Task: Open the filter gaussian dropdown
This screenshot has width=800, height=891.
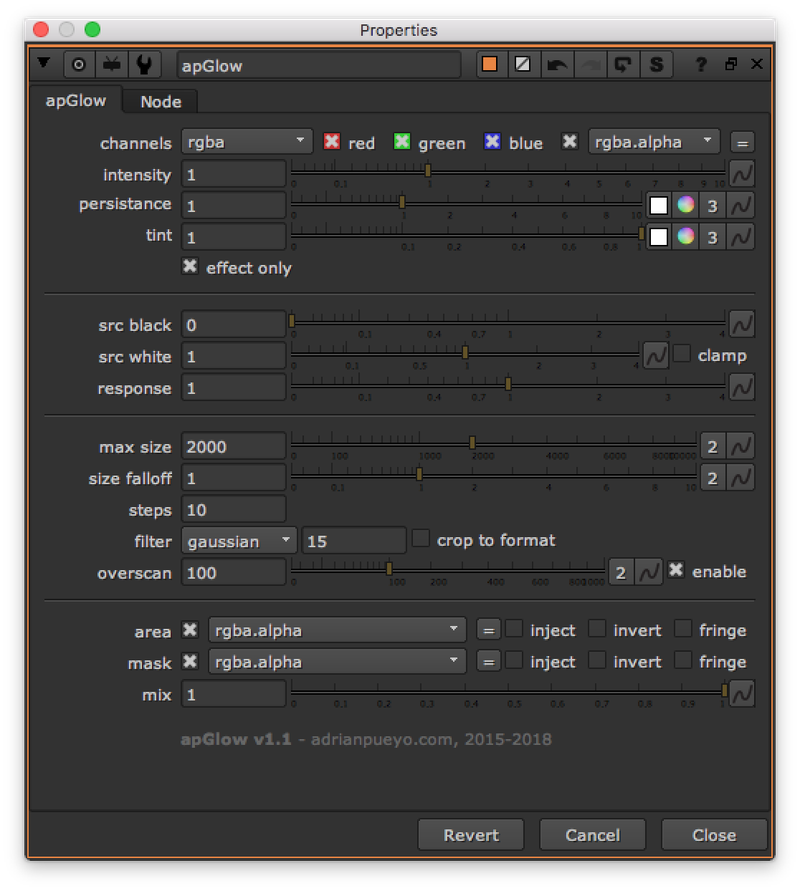Action: 238,539
